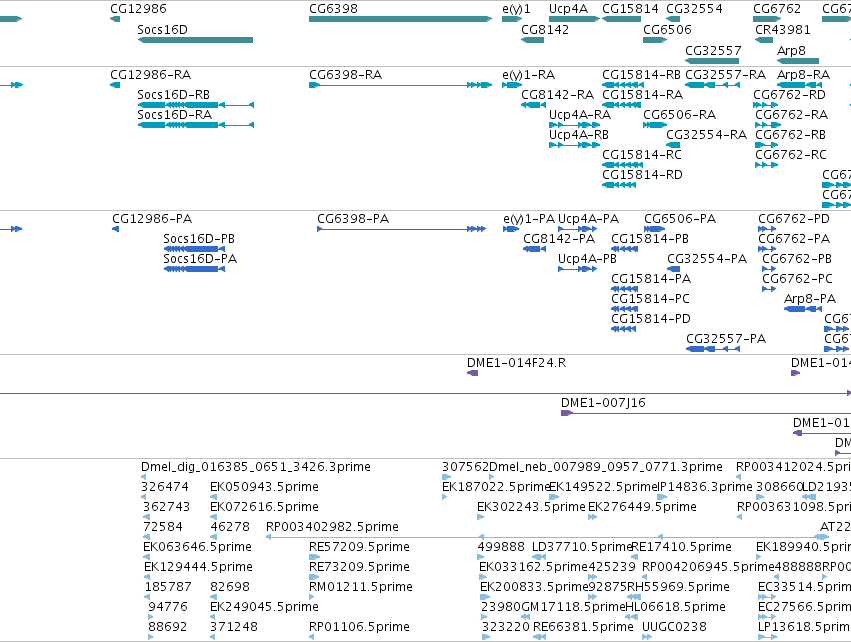
Task: Click the long CG6398 gene bar
Action: pos(400,19)
